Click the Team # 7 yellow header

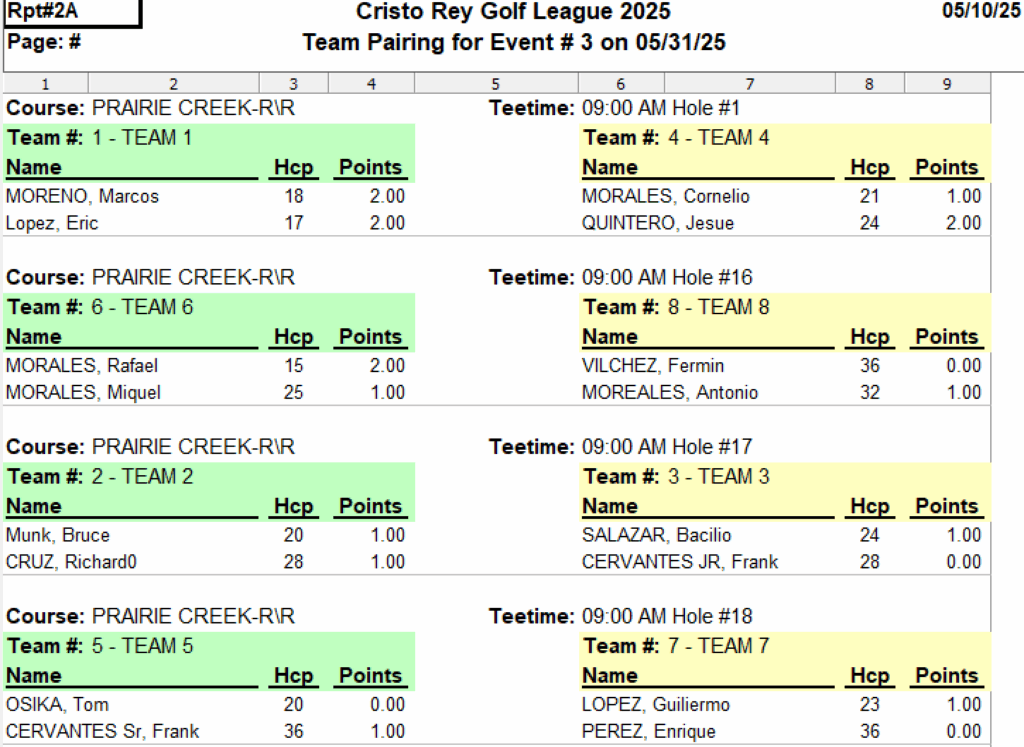[x=785, y=646]
